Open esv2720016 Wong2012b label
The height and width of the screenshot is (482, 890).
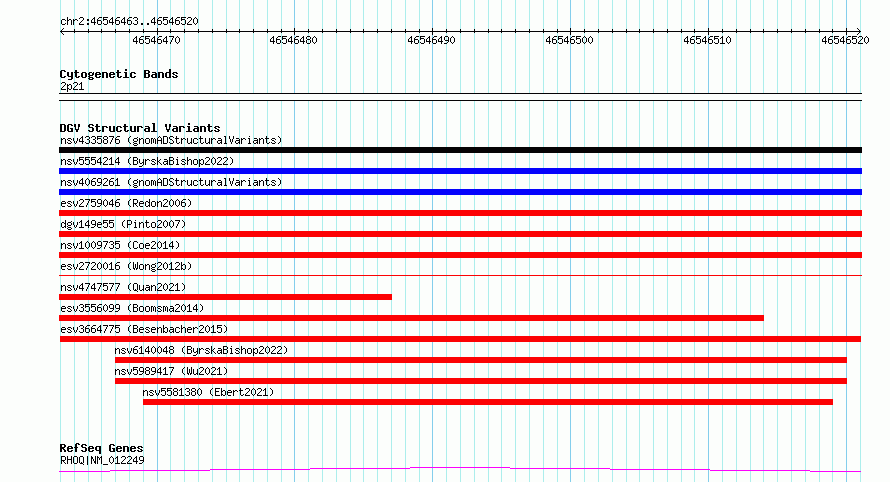click(126, 266)
